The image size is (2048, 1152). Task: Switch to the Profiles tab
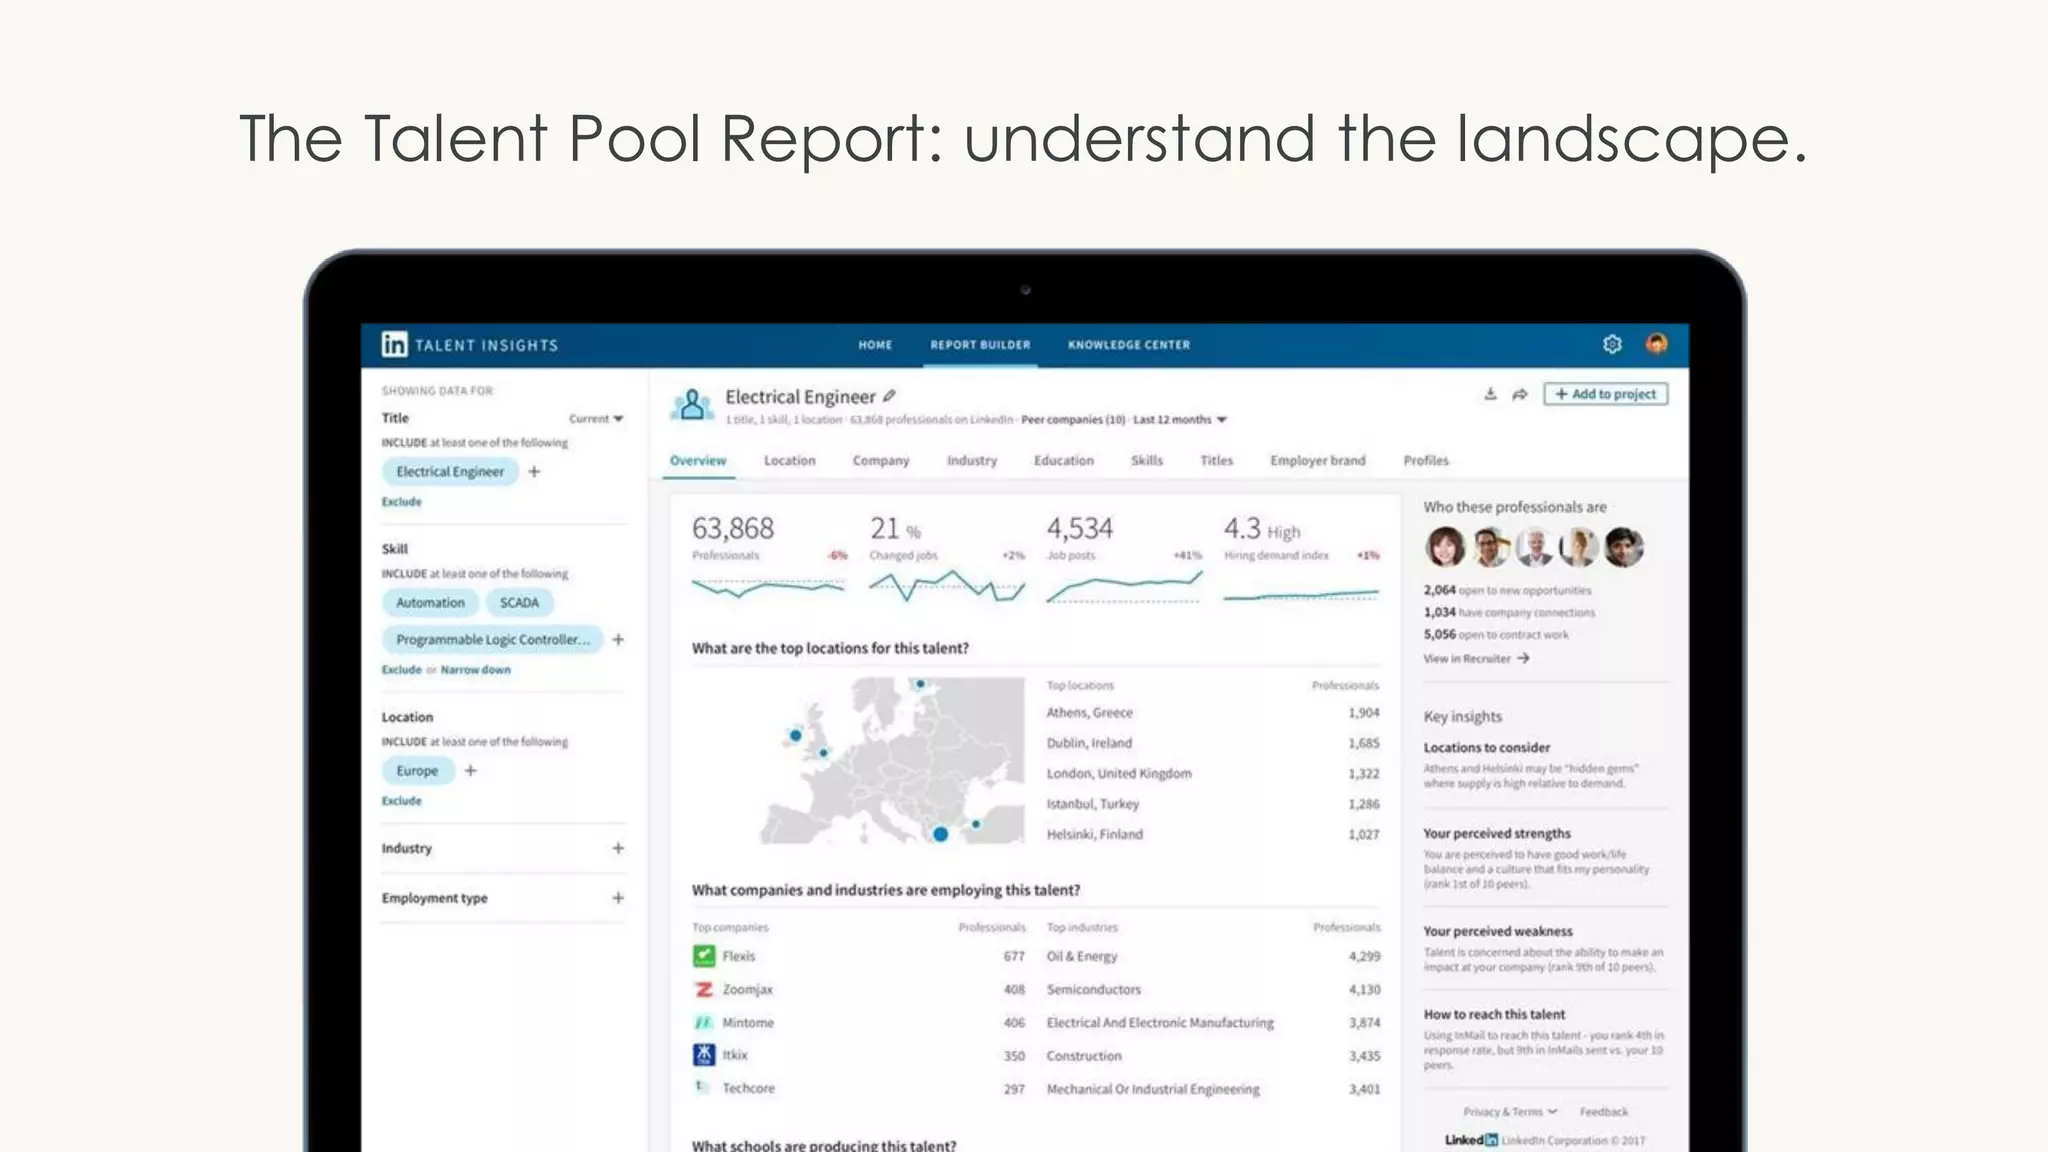click(1426, 461)
